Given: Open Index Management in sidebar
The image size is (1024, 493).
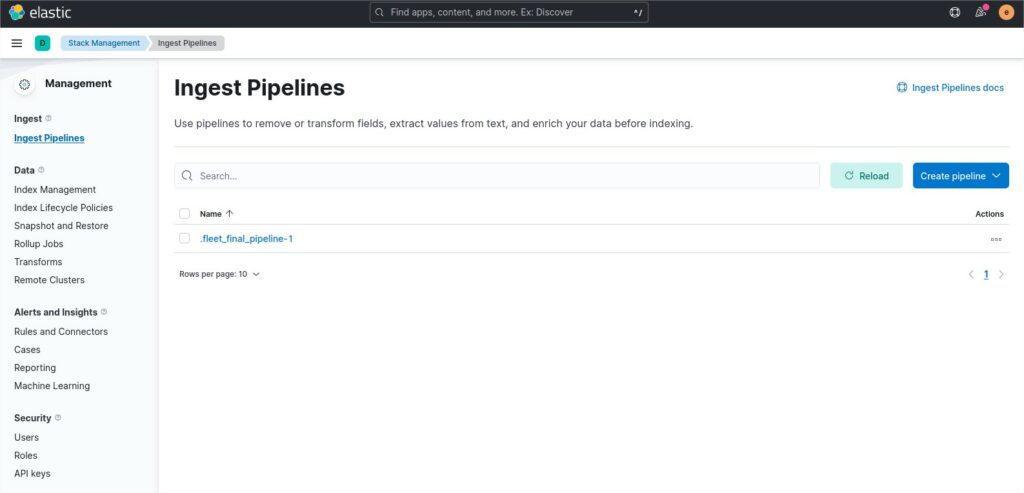Looking at the screenshot, I should click(x=55, y=189).
